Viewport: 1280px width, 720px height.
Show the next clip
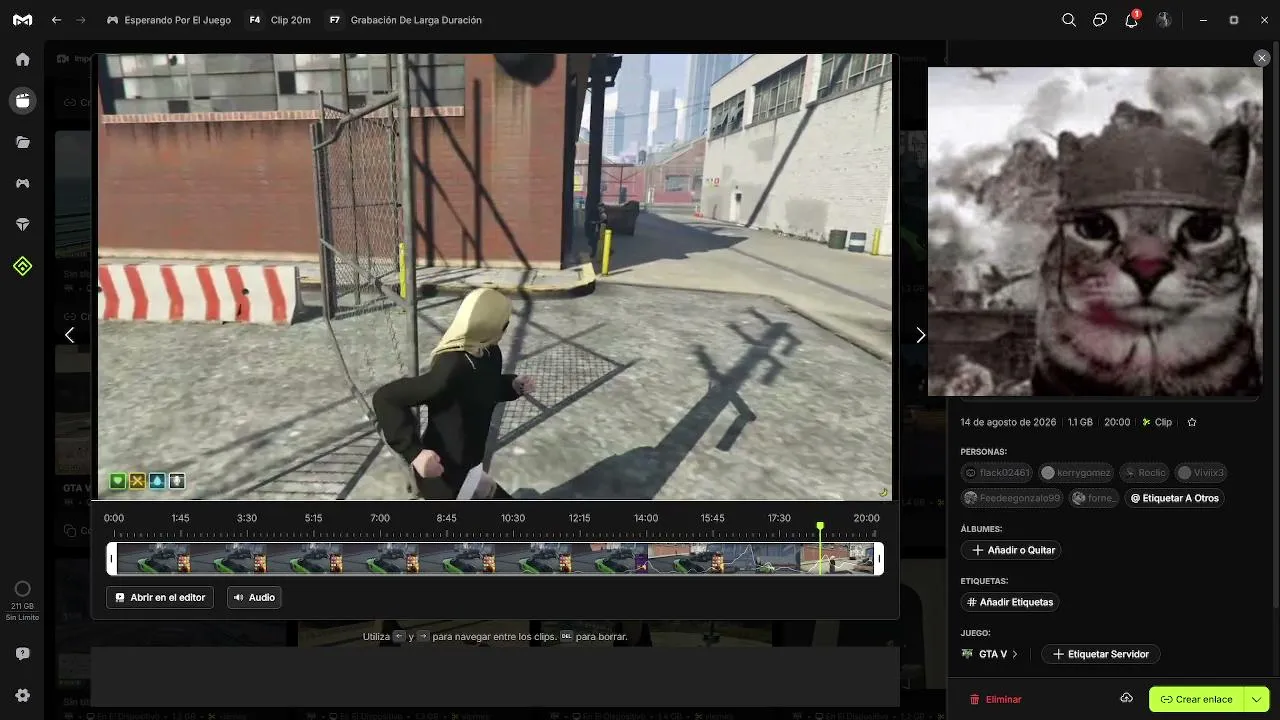(x=921, y=335)
